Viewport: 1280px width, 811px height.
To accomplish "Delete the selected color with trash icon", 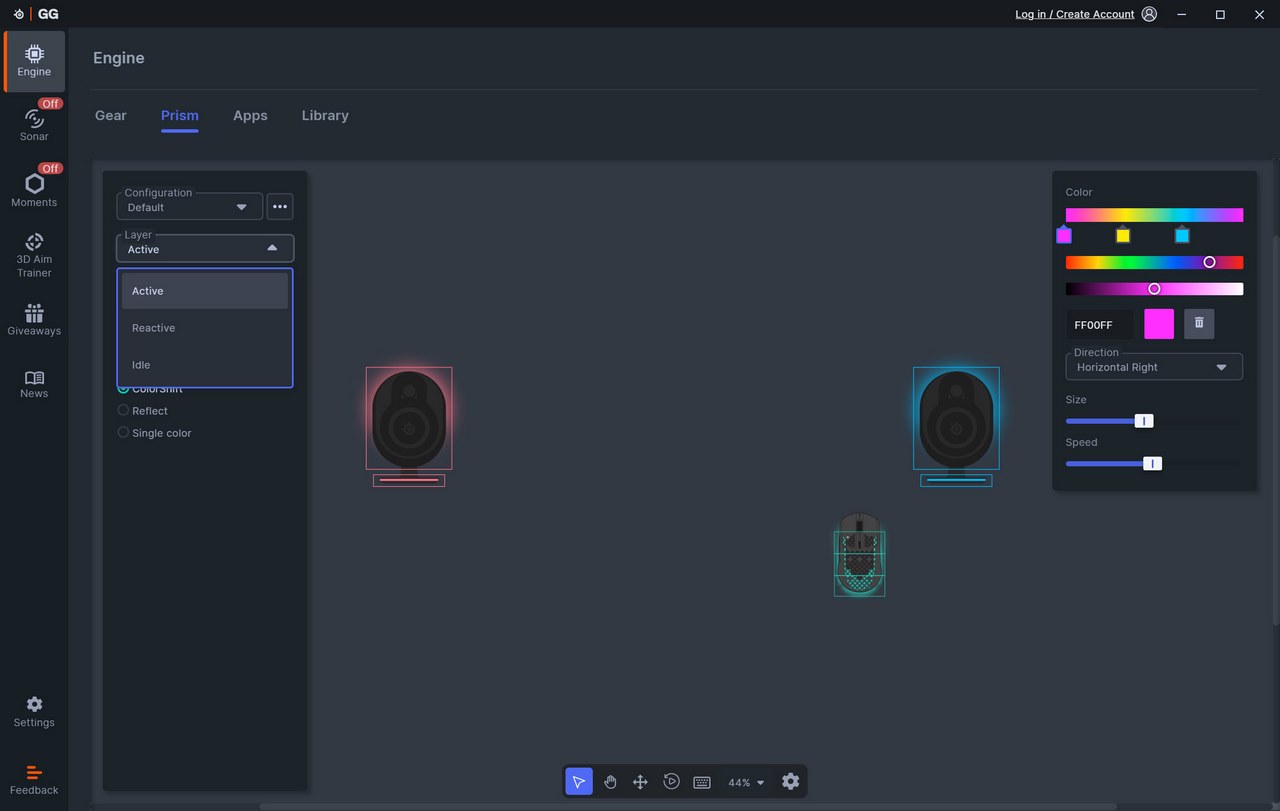I will click(x=1199, y=323).
